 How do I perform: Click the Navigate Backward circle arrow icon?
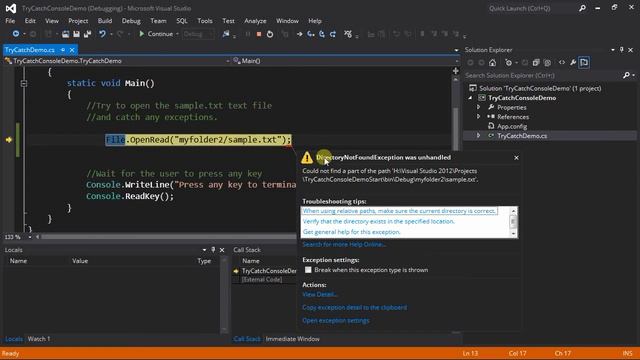(16, 34)
